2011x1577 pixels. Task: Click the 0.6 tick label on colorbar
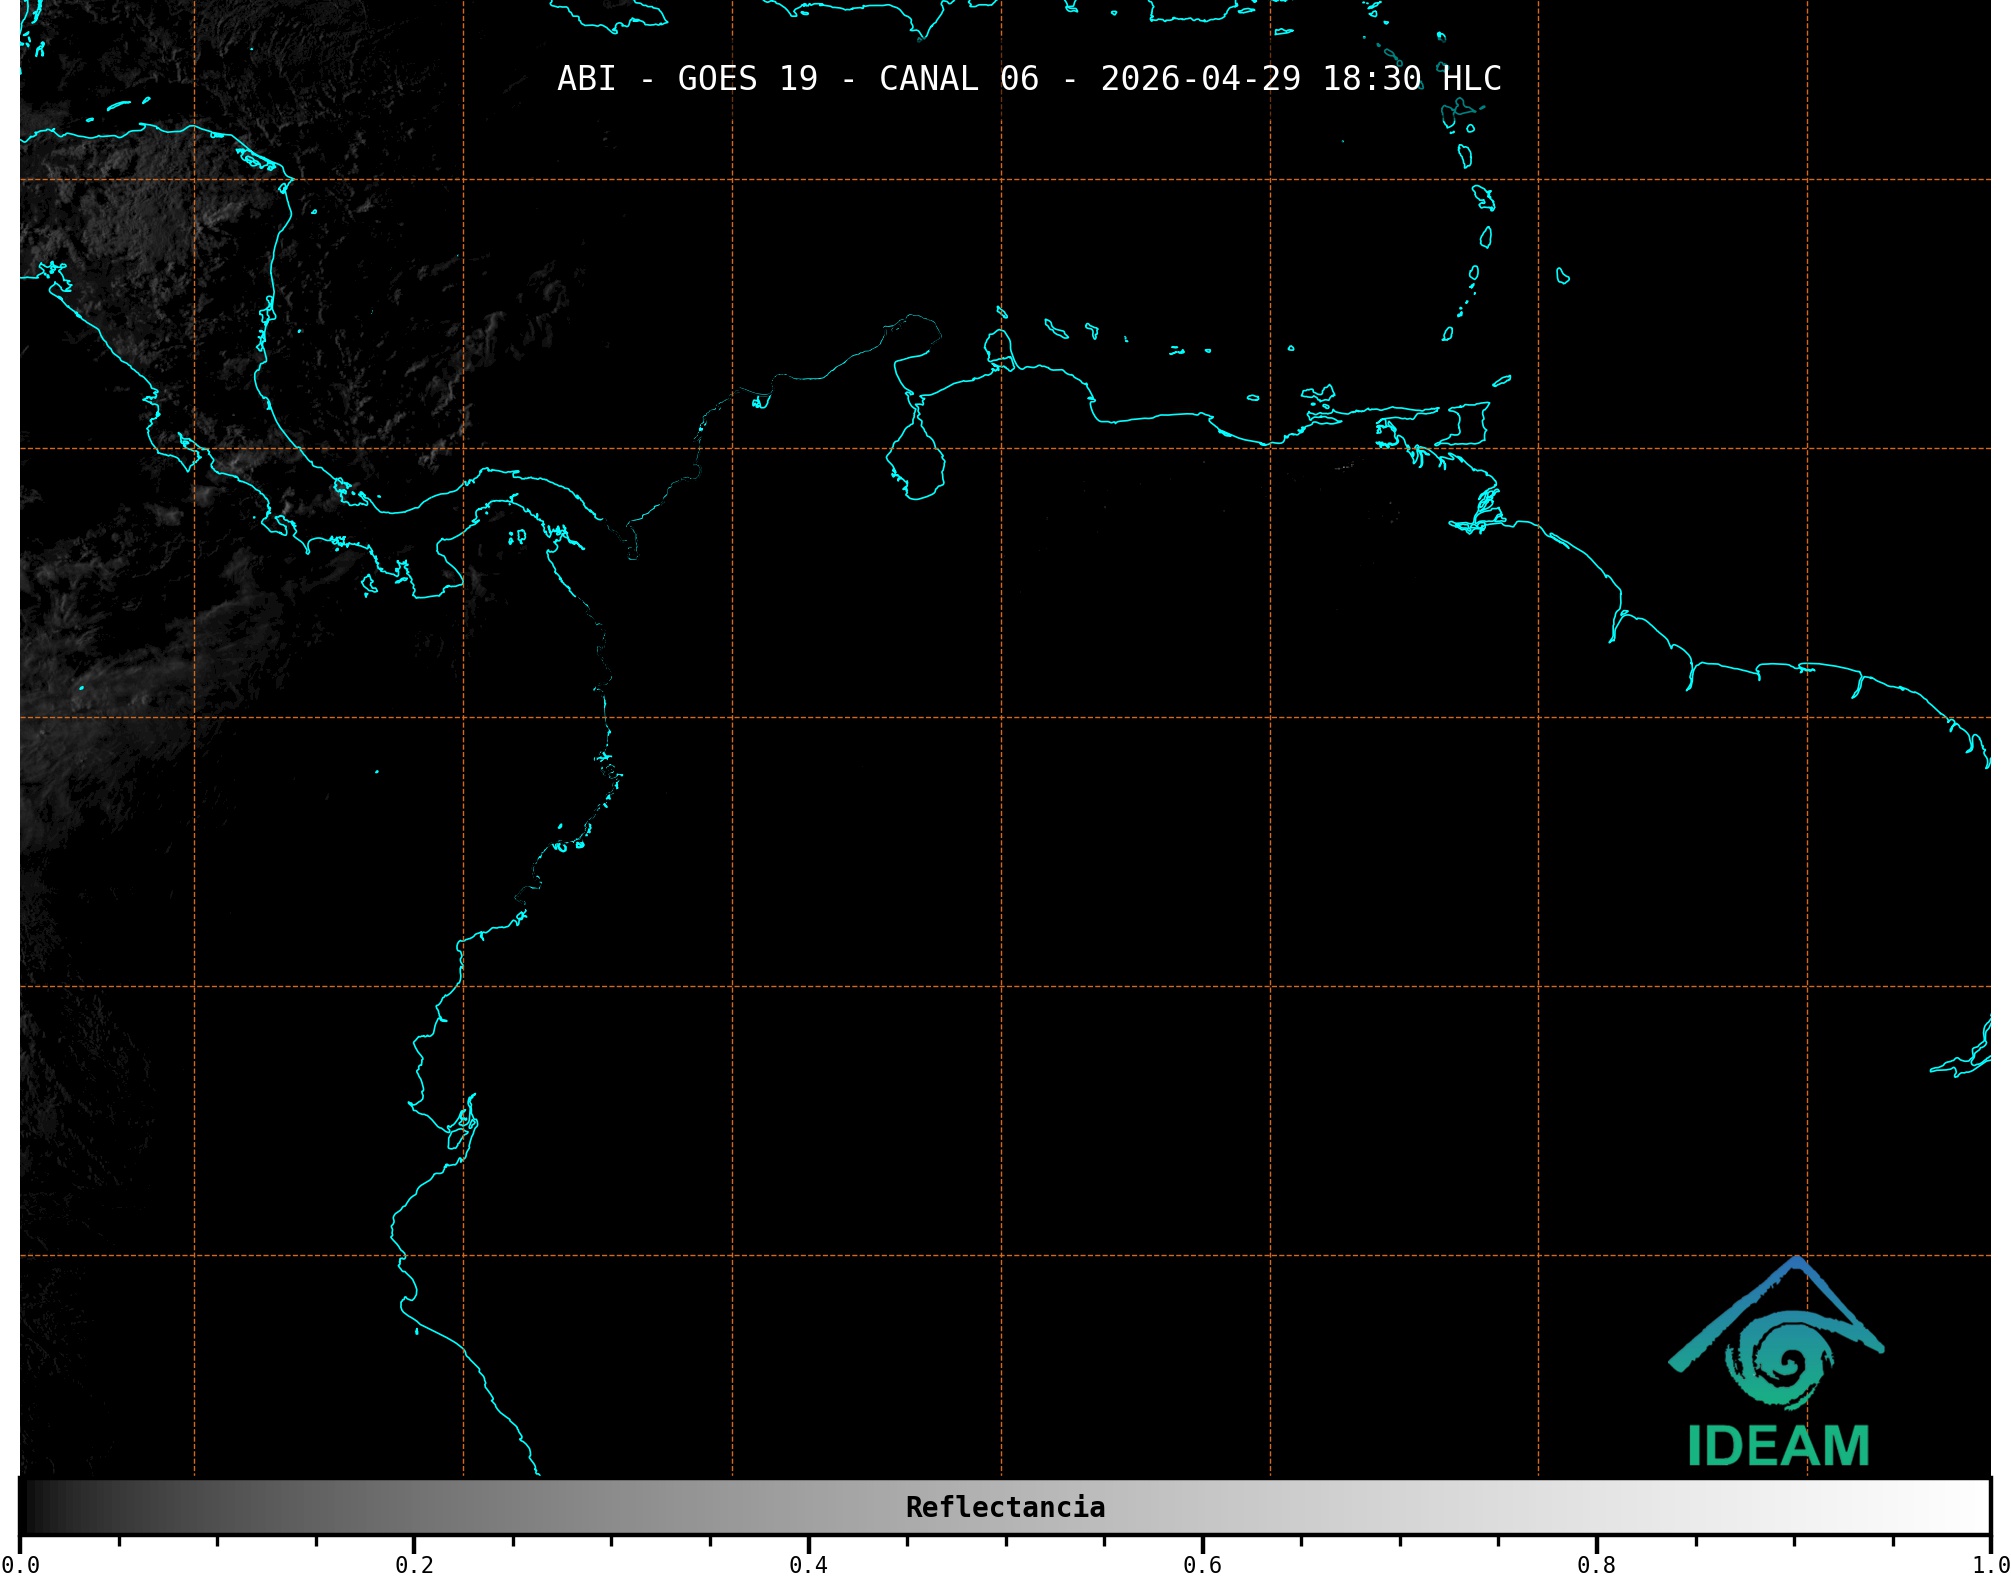click(1202, 1564)
